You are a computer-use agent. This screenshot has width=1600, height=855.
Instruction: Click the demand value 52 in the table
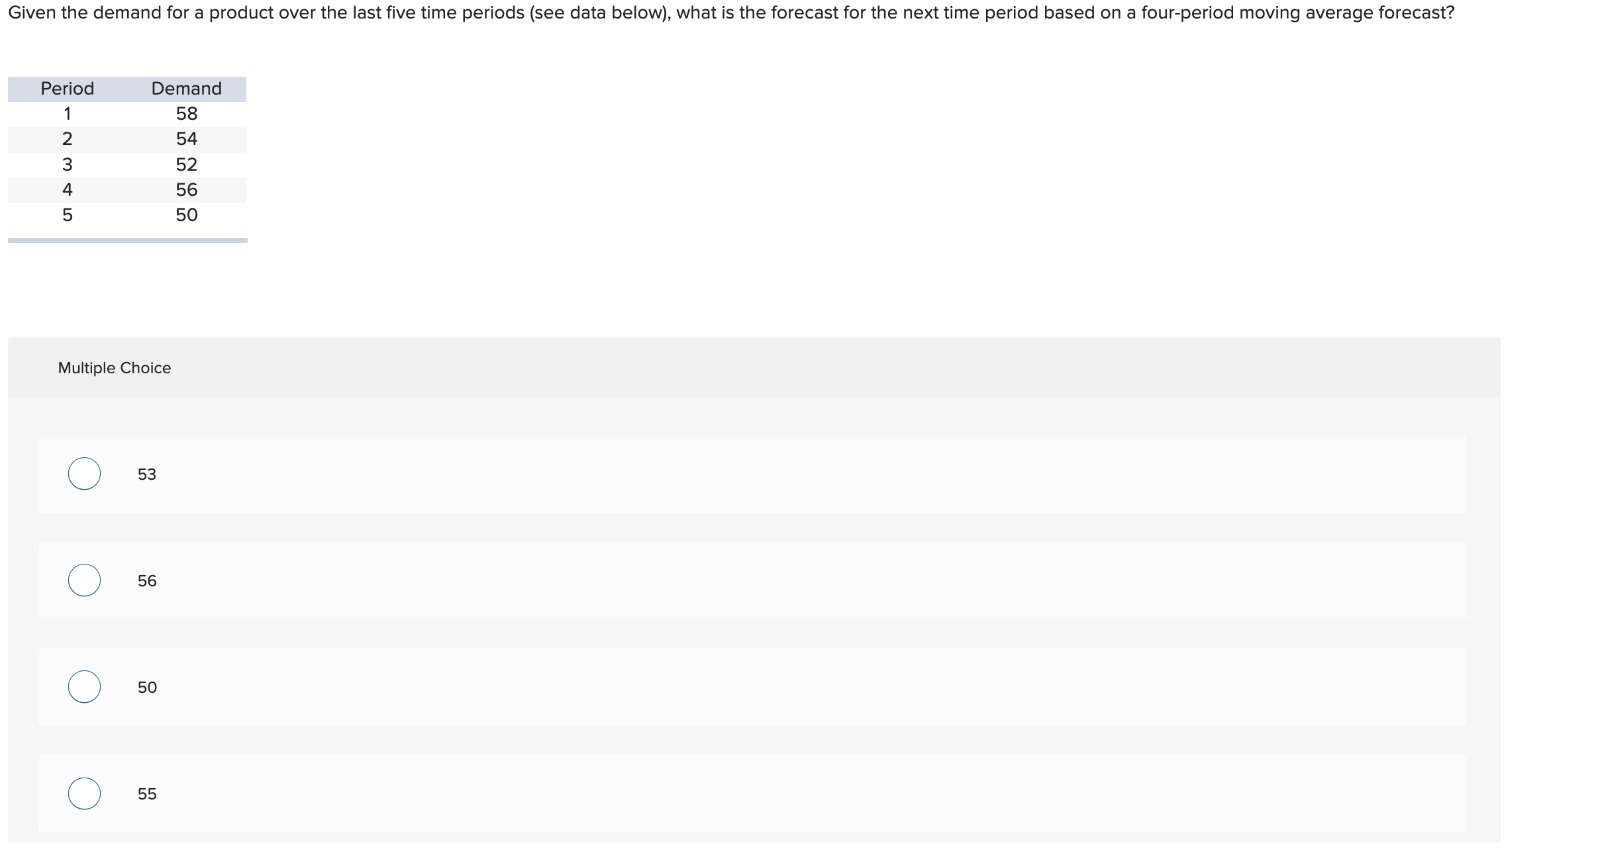pos(186,164)
